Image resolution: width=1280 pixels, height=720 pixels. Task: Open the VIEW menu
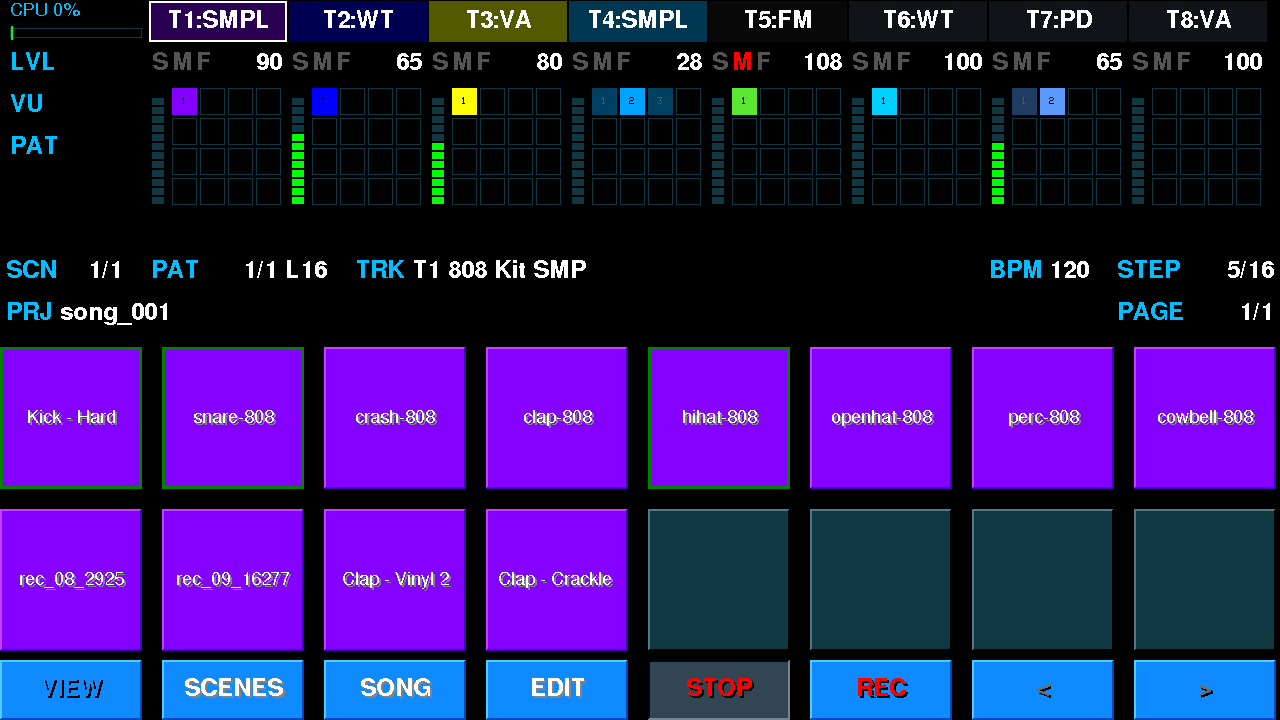pos(71,689)
